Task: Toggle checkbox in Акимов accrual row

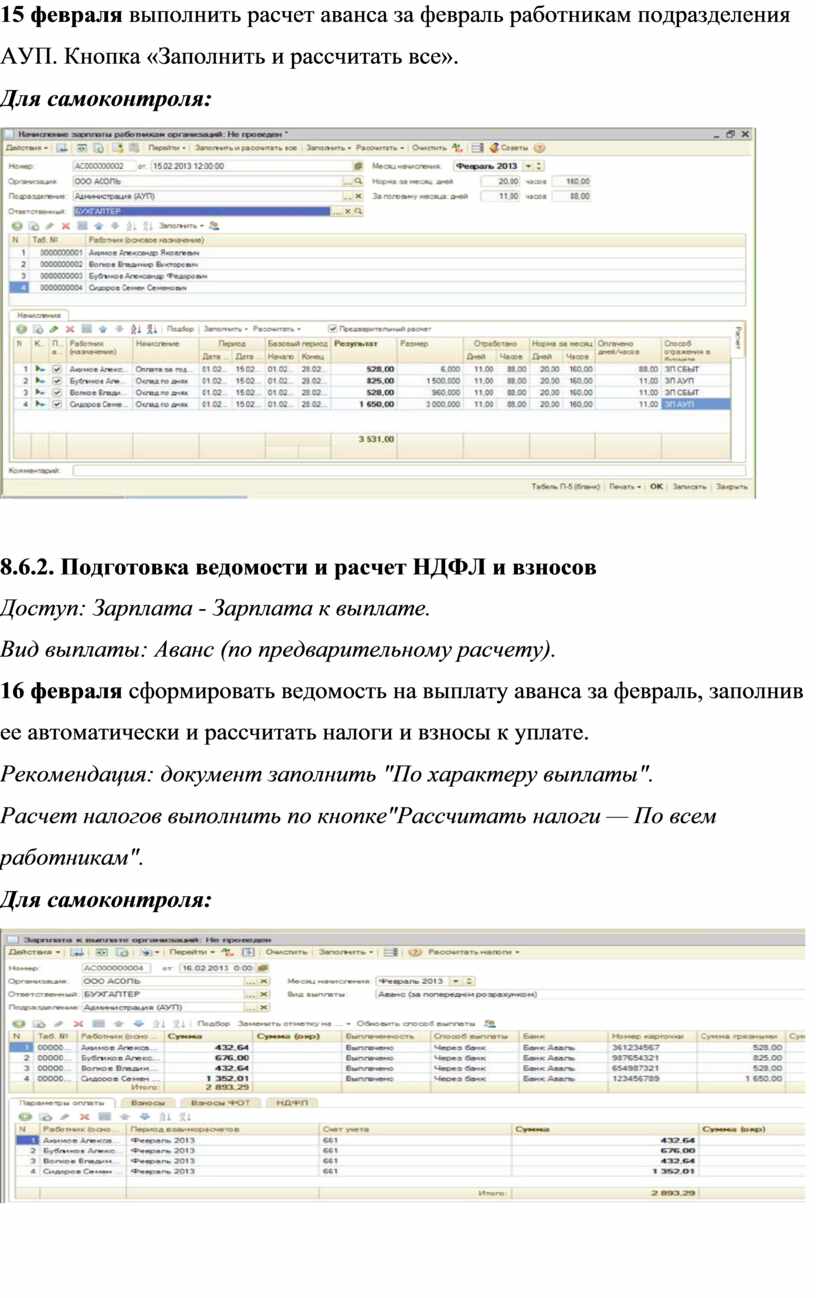Action: point(57,369)
